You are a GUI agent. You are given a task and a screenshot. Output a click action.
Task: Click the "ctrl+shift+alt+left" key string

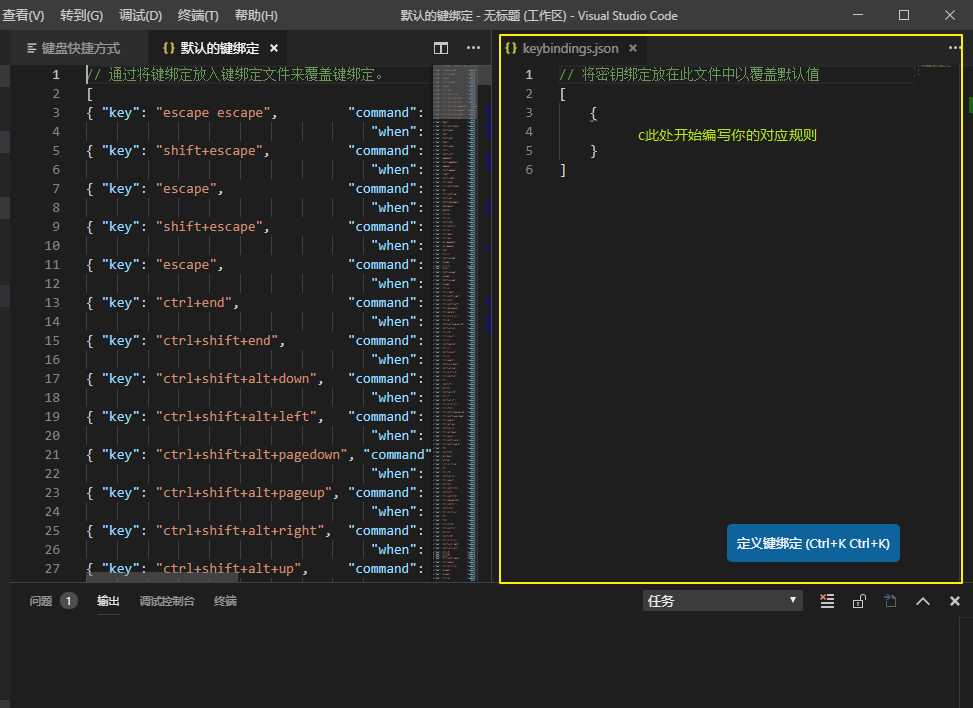pos(236,416)
